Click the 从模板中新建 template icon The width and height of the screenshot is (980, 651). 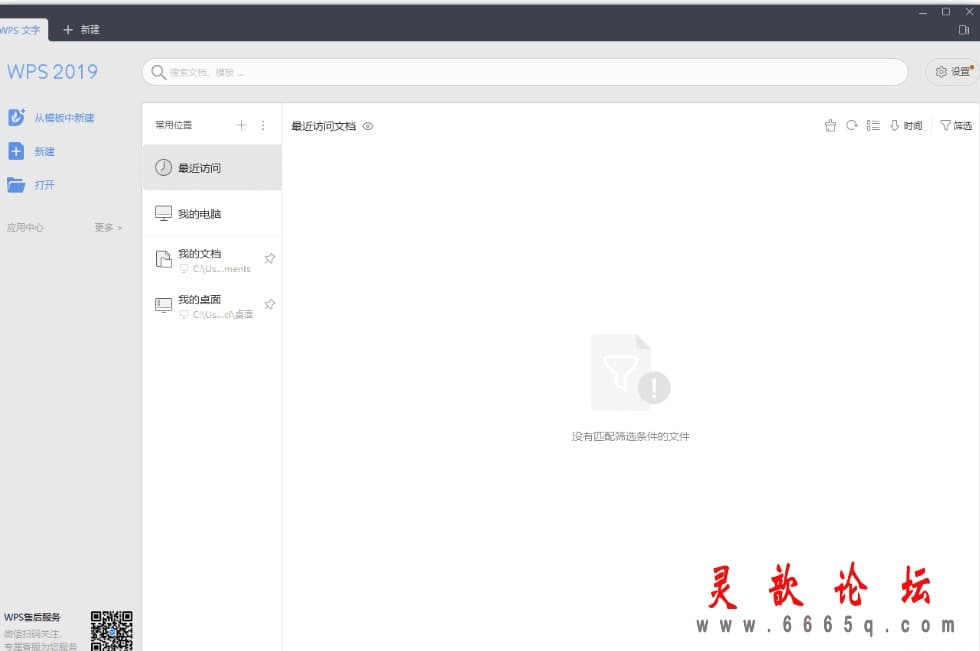click(16, 117)
